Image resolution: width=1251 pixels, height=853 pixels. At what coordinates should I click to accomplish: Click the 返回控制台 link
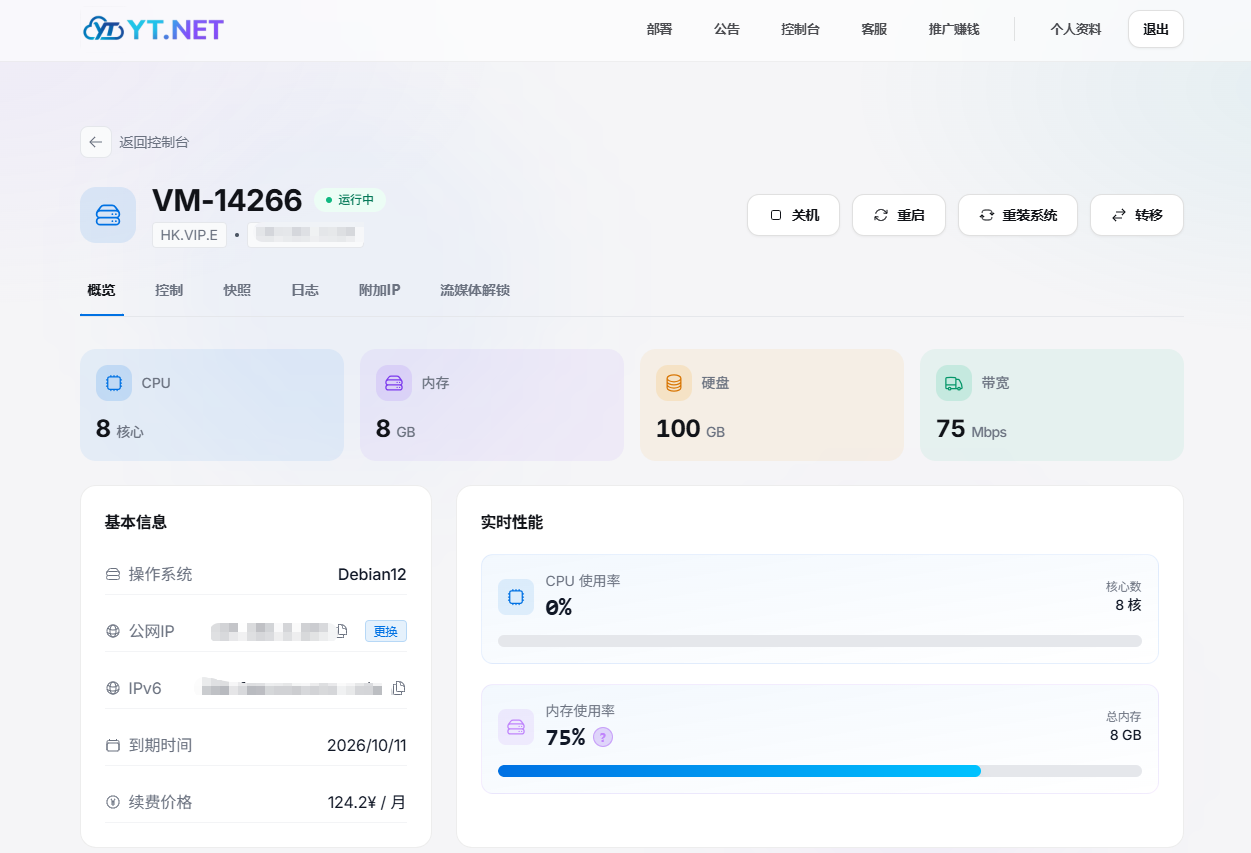[x=154, y=142]
